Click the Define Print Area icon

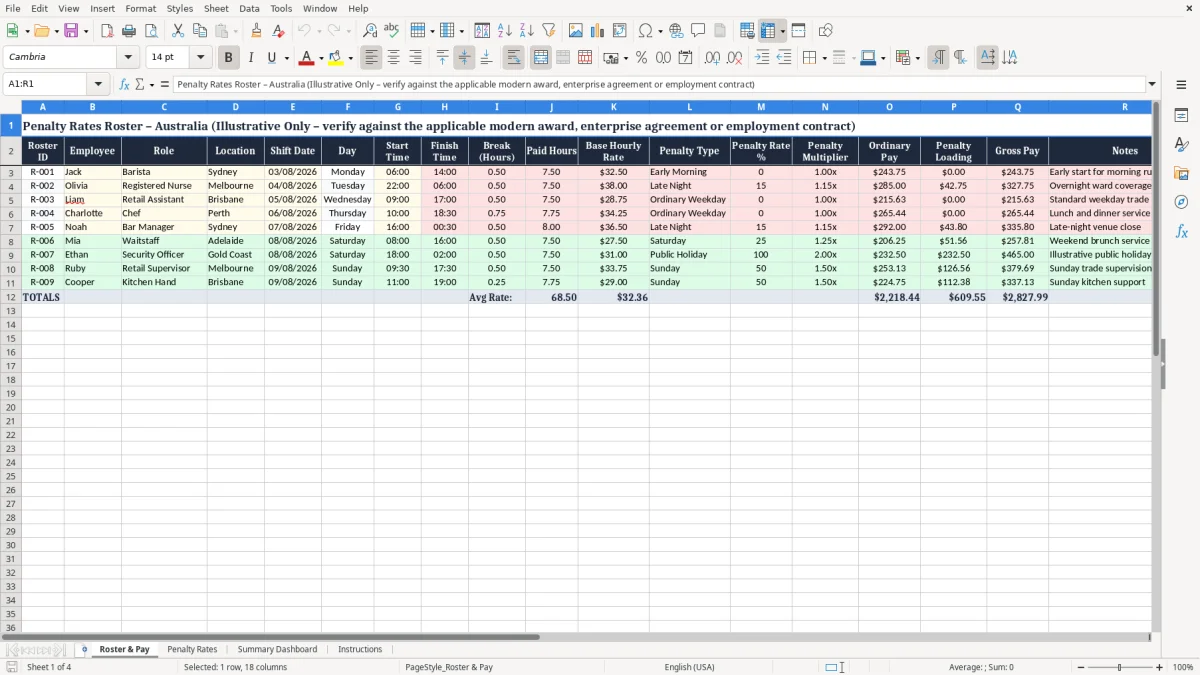click(x=747, y=31)
